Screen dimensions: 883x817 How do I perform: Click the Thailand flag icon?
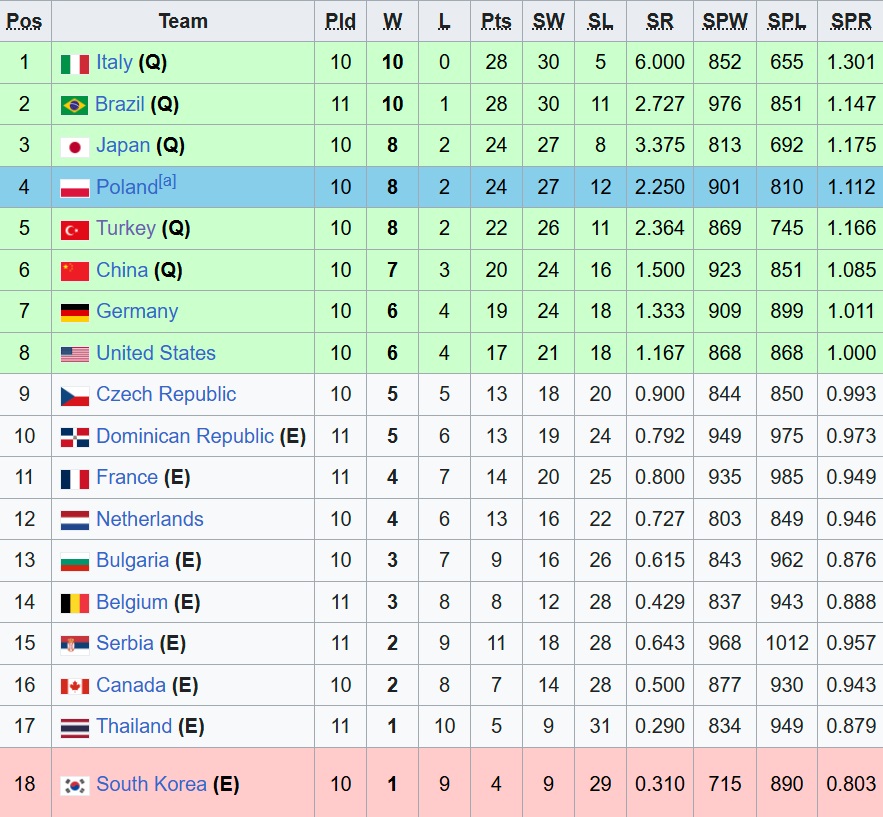[75, 727]
